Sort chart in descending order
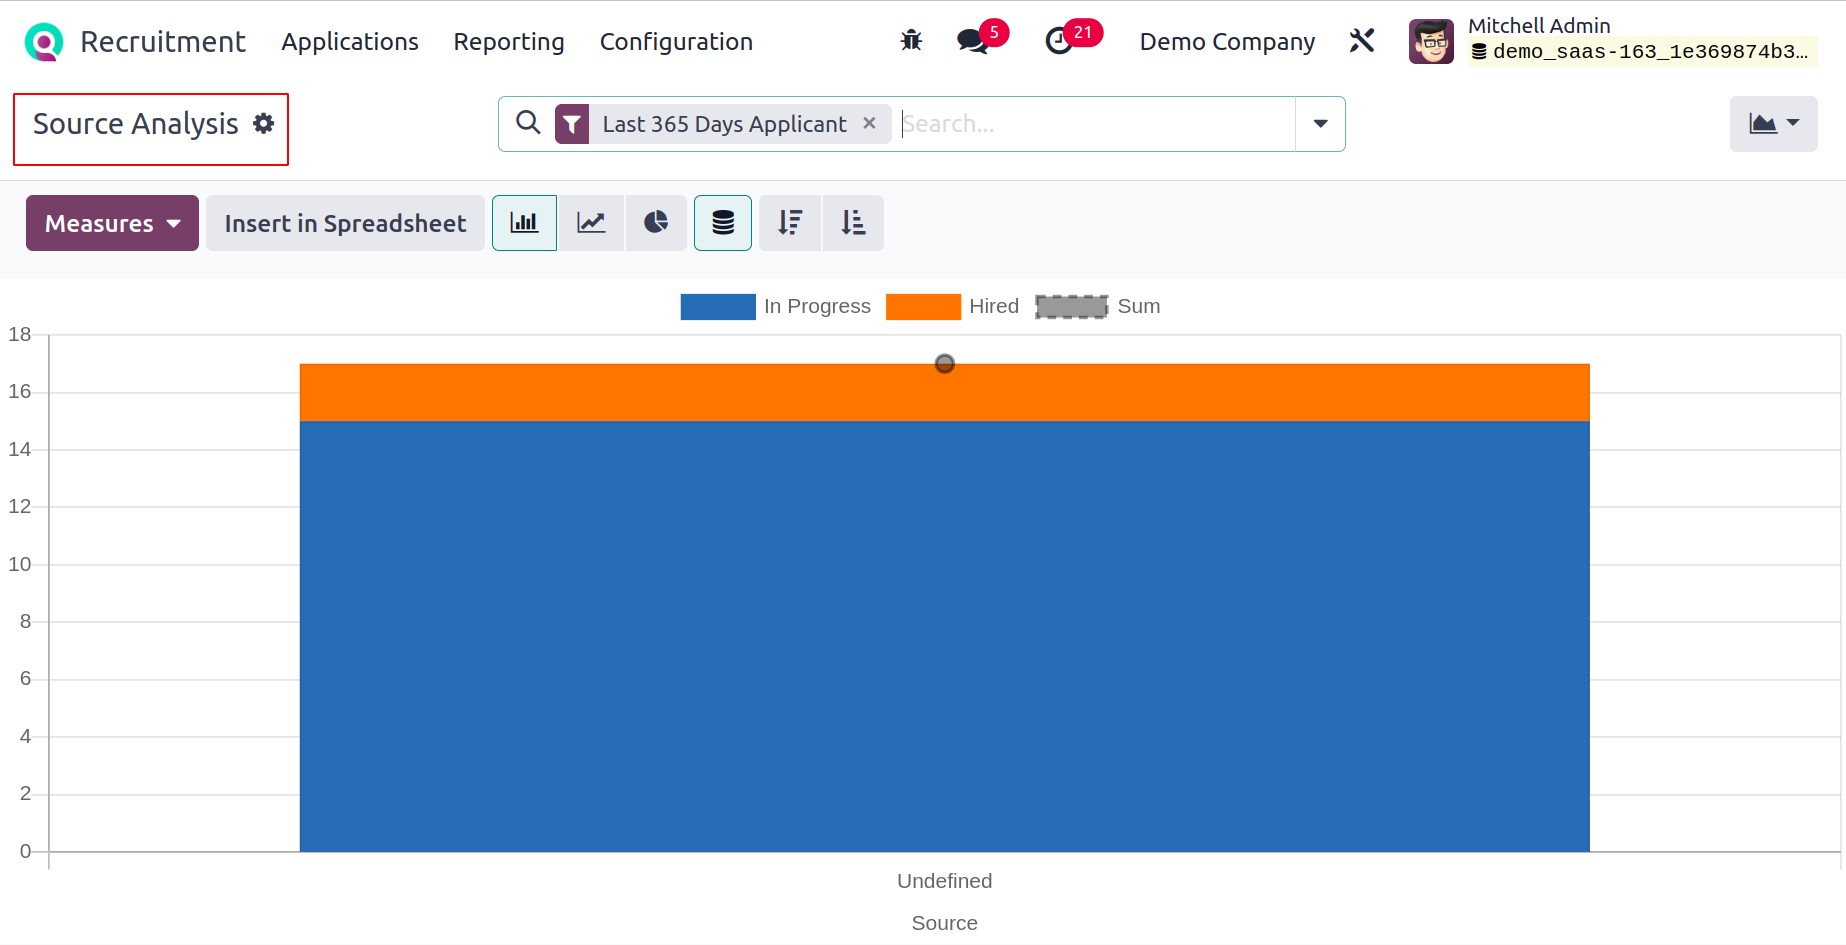 pos(790,223)
